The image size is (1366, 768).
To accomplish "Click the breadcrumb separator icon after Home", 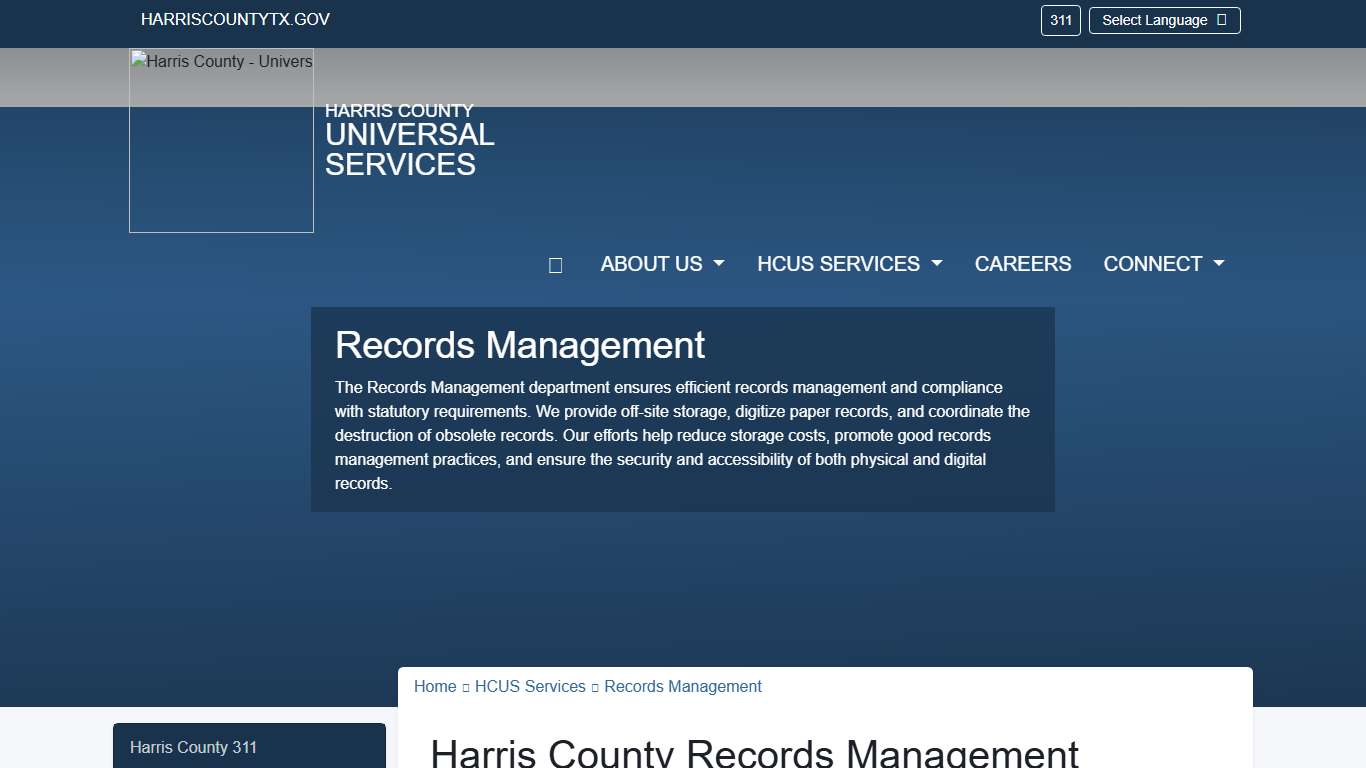I will point(464,687).
